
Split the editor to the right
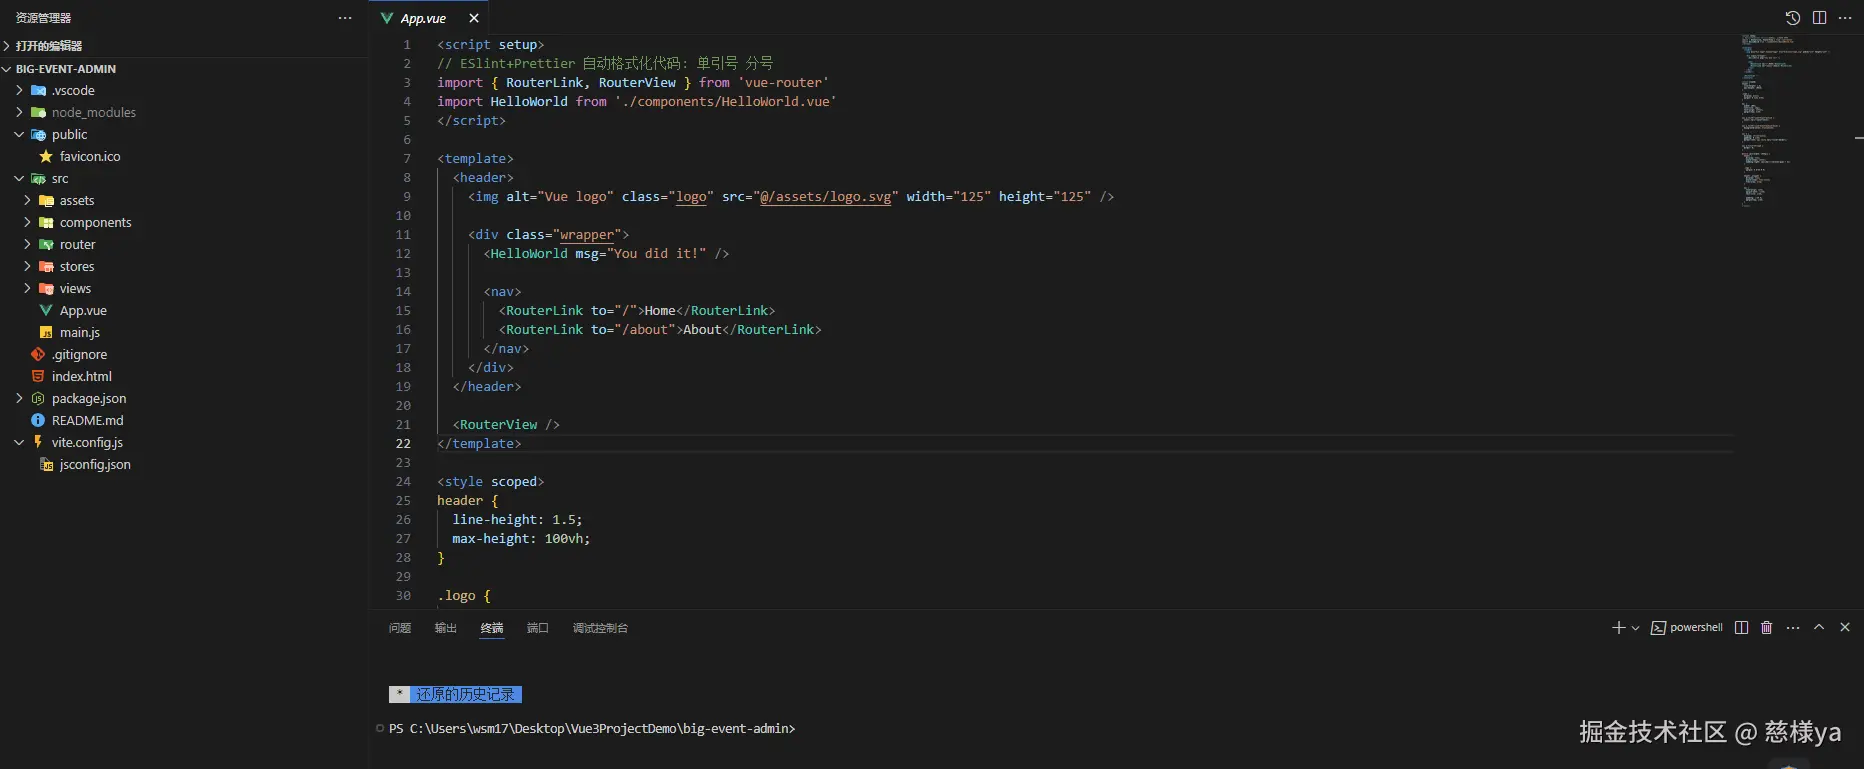pos(1819,18)
